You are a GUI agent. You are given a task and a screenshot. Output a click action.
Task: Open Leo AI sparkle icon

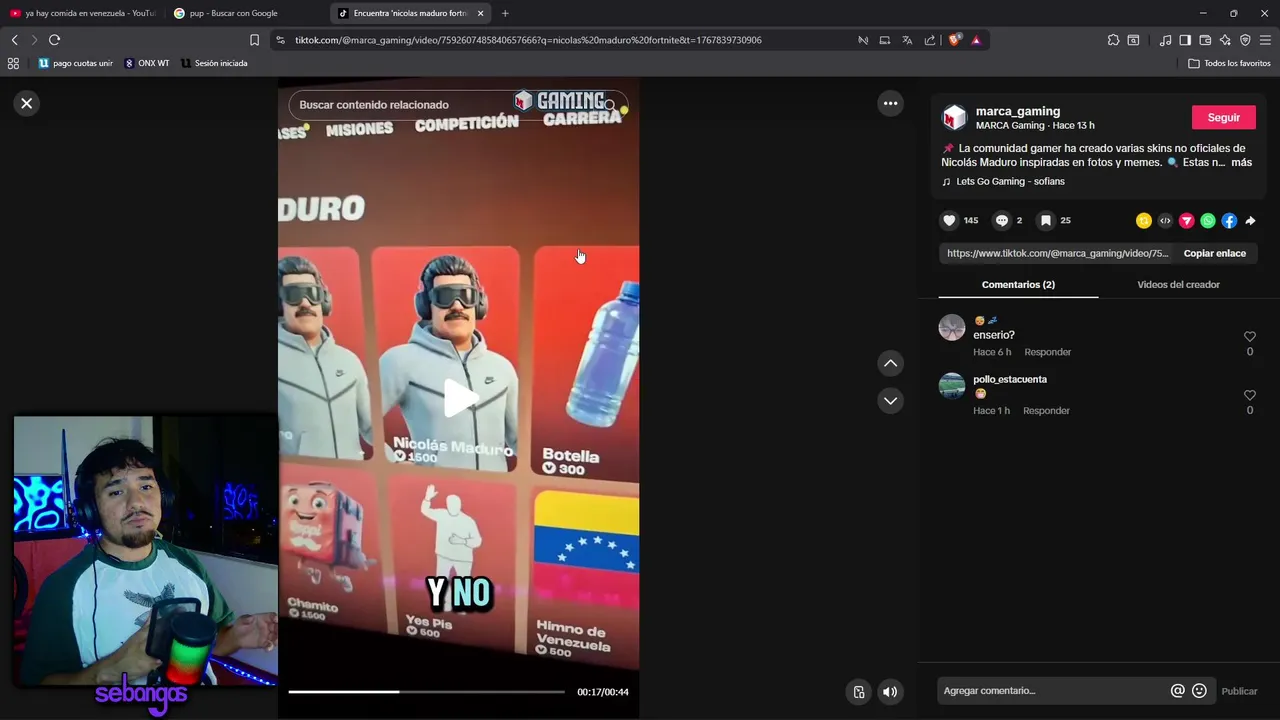click(x=1225, y=40)
